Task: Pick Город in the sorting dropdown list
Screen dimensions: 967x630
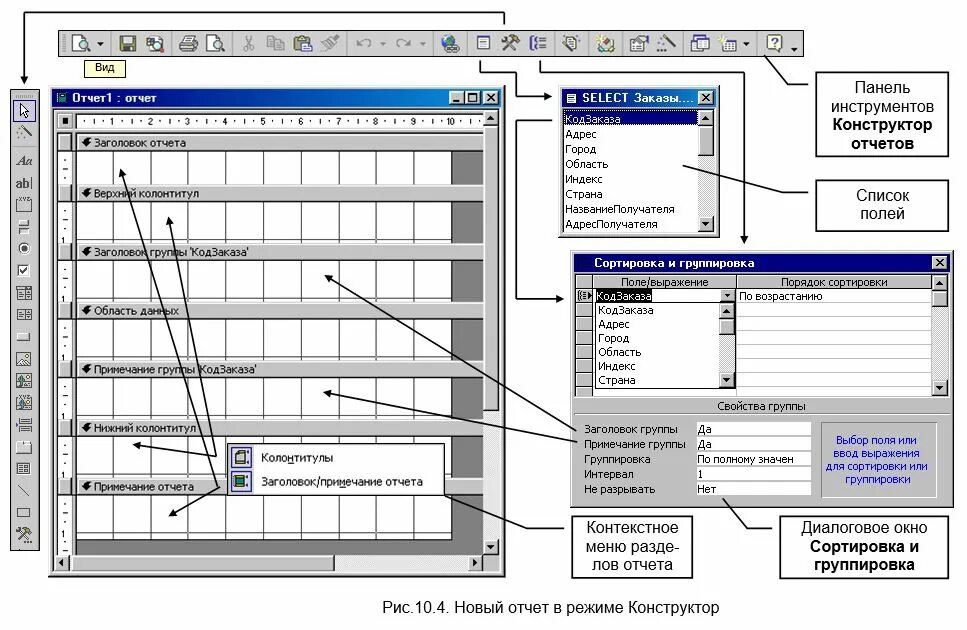Action: tap(614, 338)
